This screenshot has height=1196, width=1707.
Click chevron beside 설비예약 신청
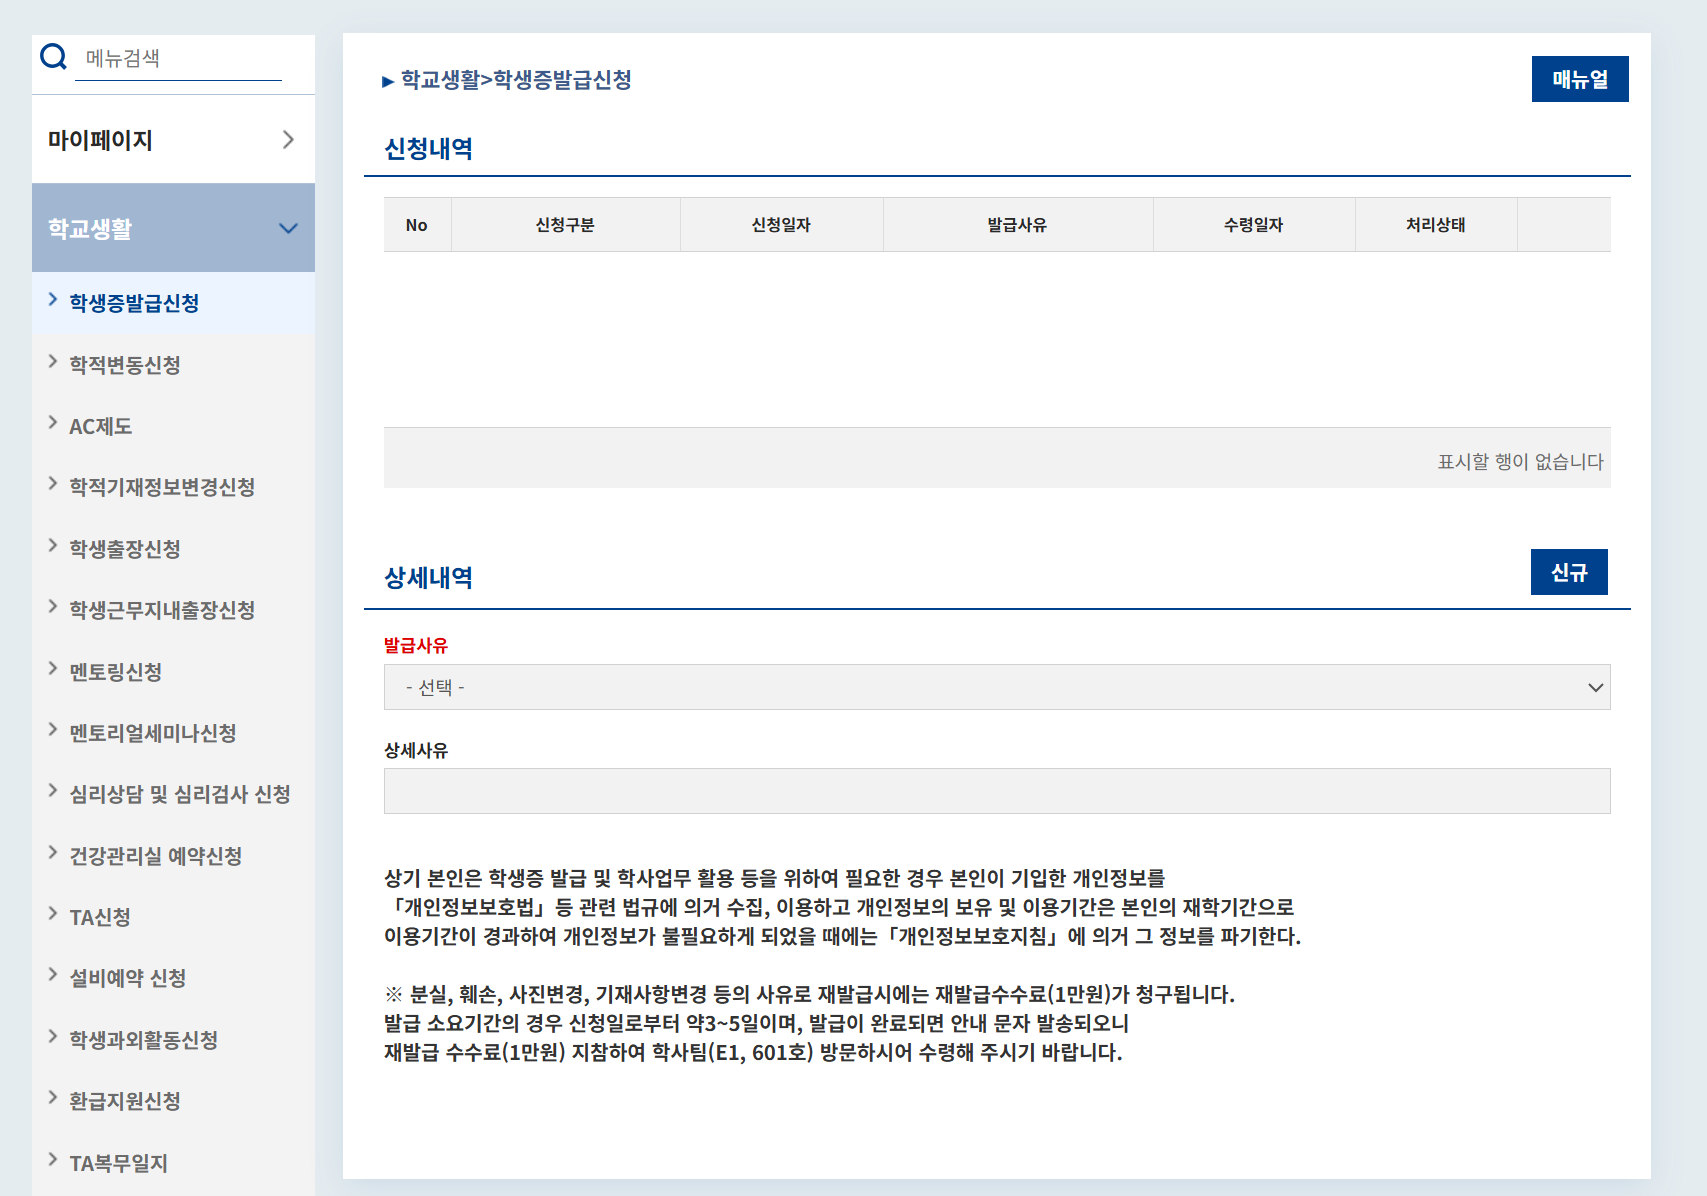point(53,974)
